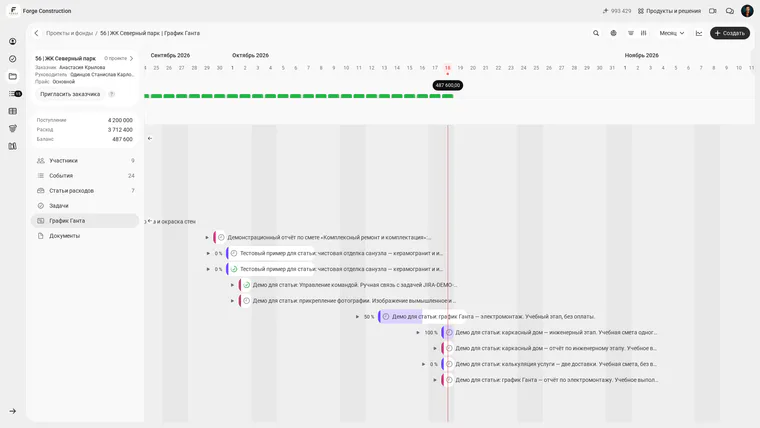
Task: Open the list icon with notification badge
Action: click(x=15, y=94)
